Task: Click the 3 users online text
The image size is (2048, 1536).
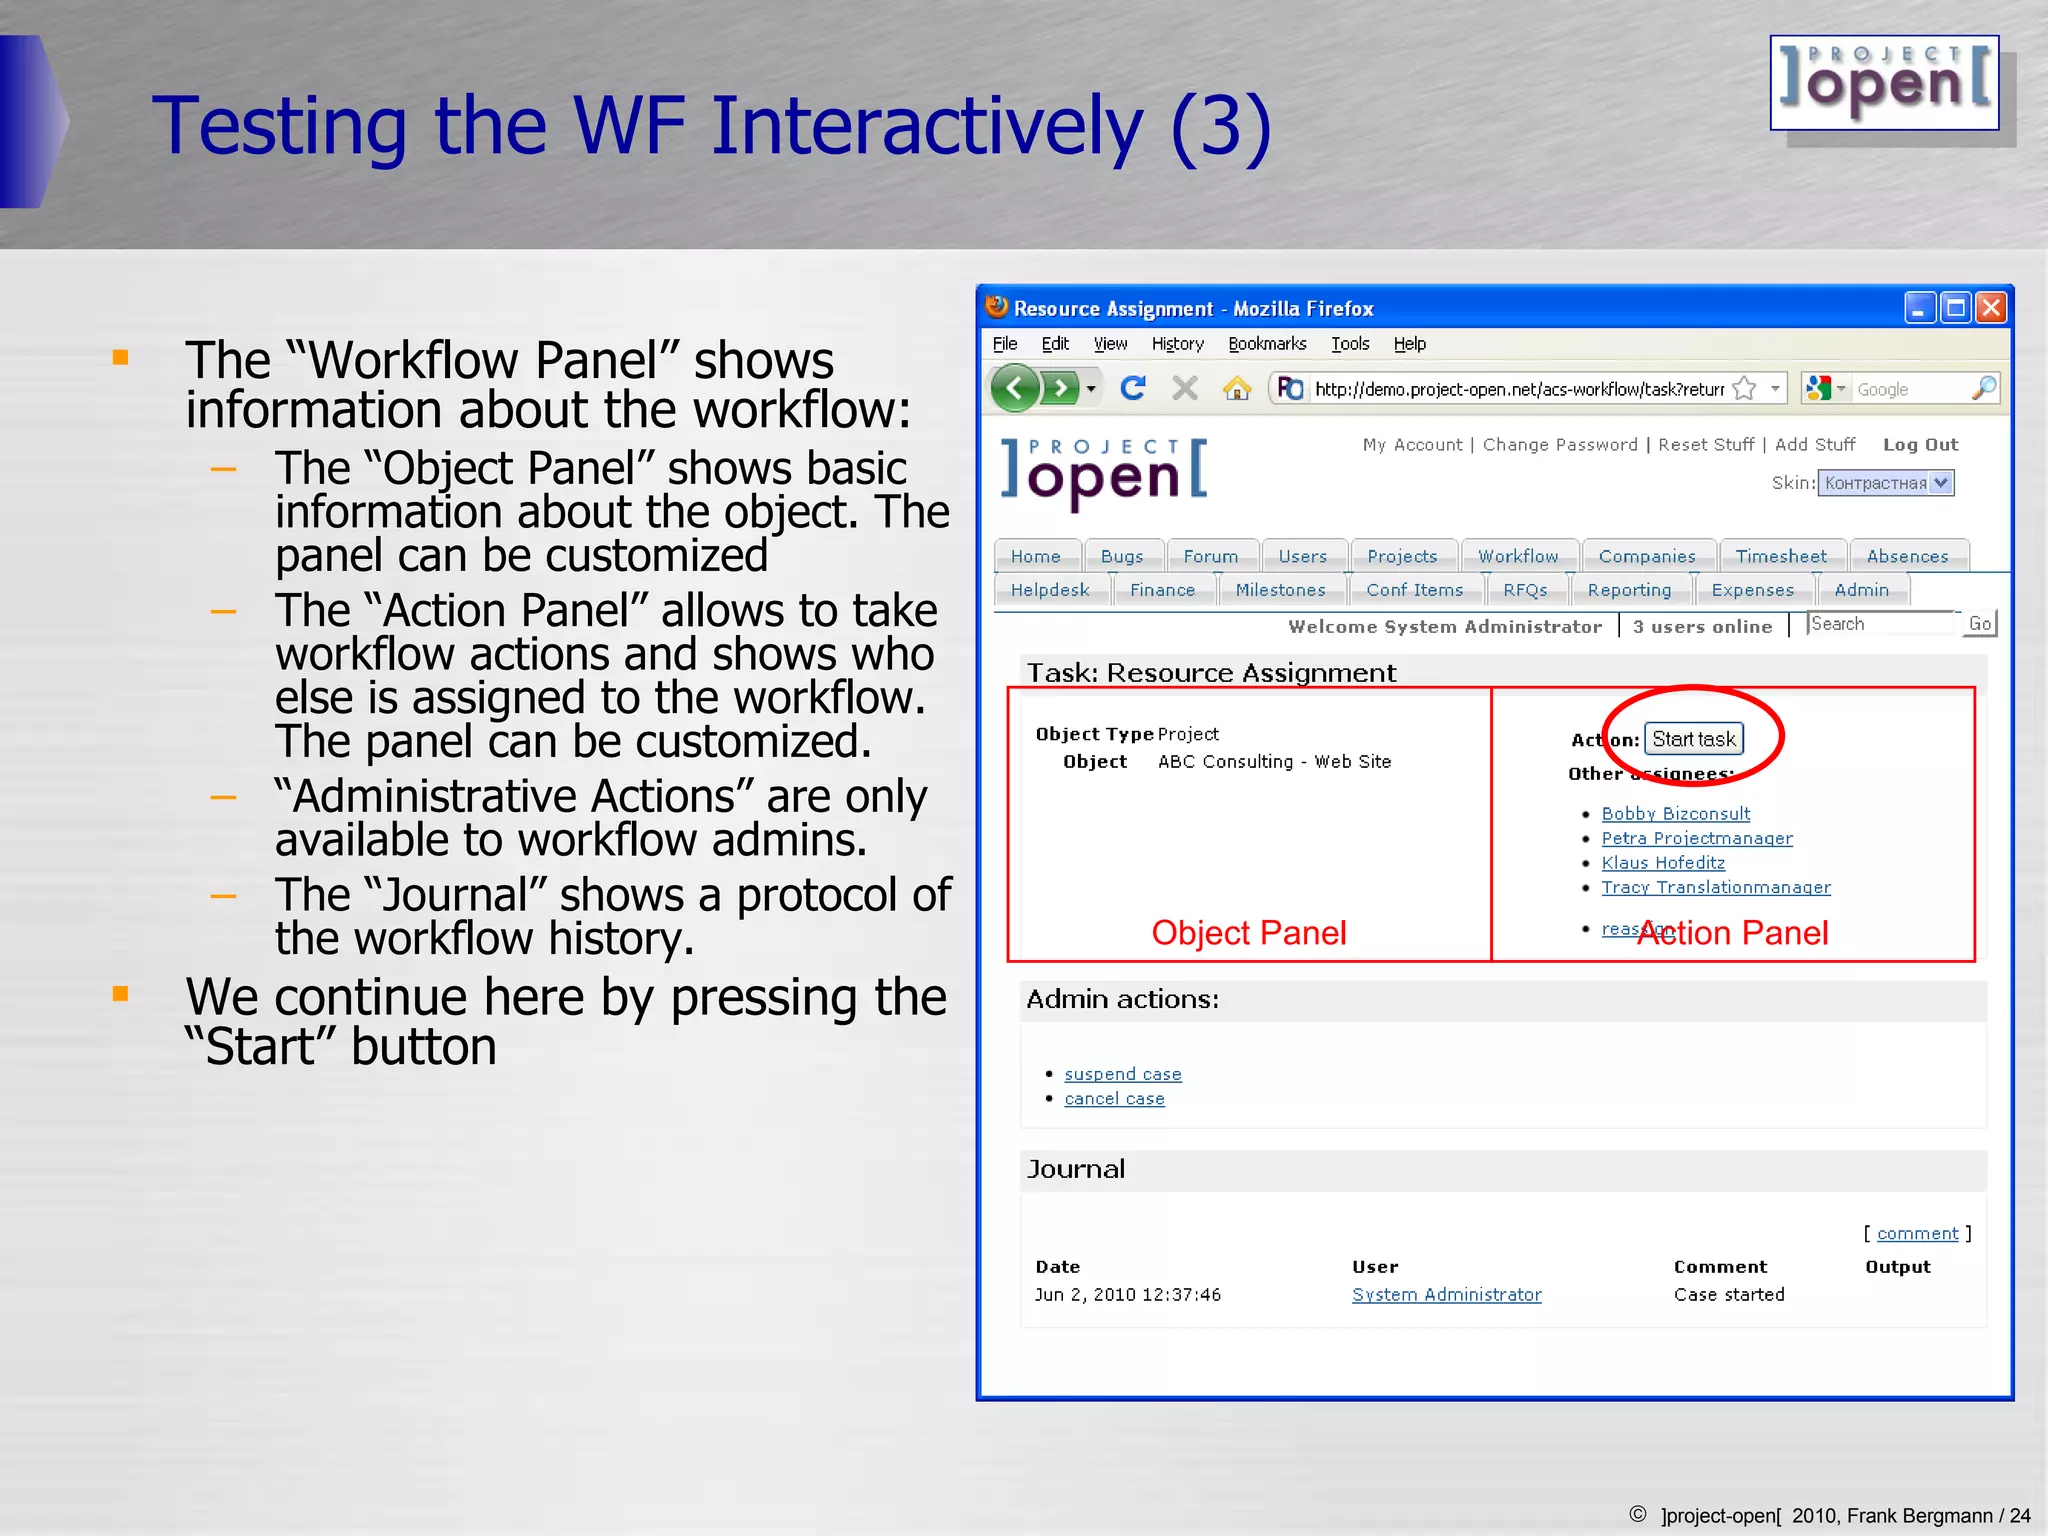Action: pos(1702,627)
